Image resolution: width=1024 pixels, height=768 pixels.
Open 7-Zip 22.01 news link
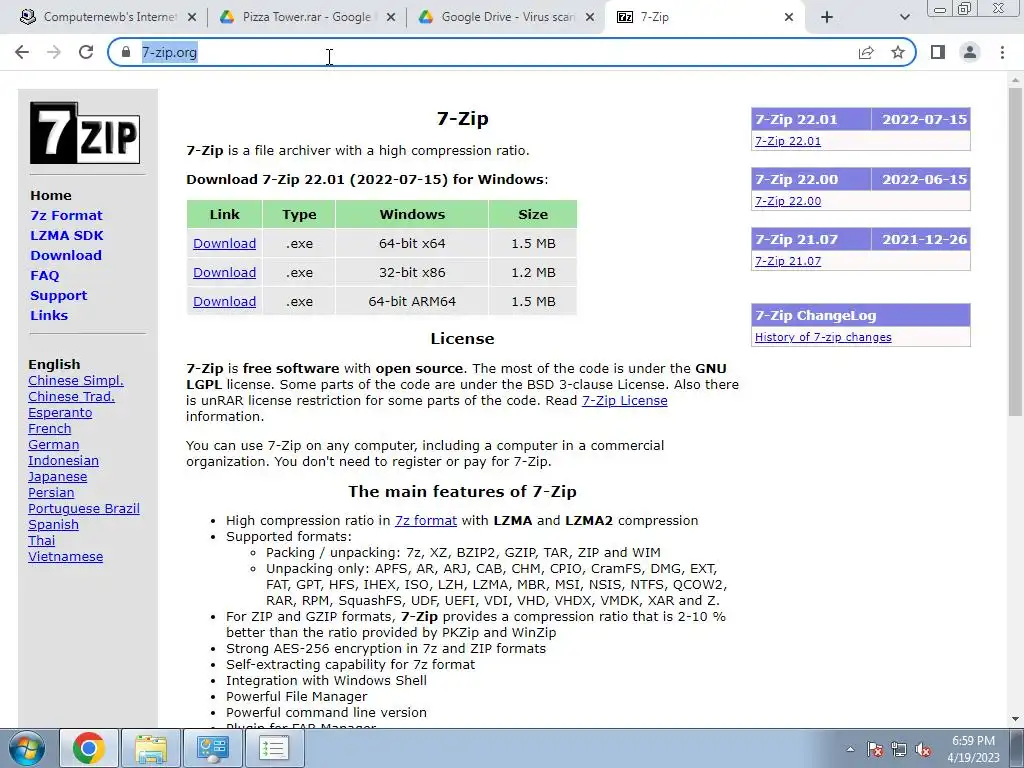pos(788,141)
